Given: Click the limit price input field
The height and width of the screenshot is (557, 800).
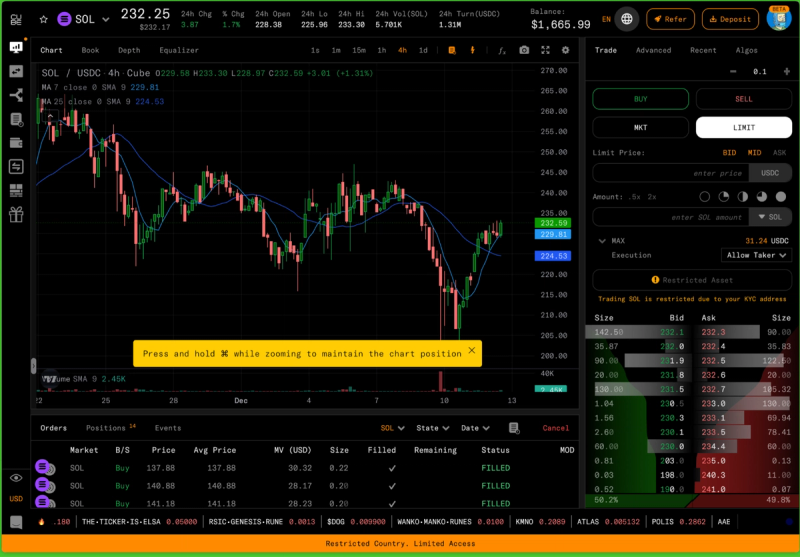Looking at the screenshot, I should click(x=670, y=173).
